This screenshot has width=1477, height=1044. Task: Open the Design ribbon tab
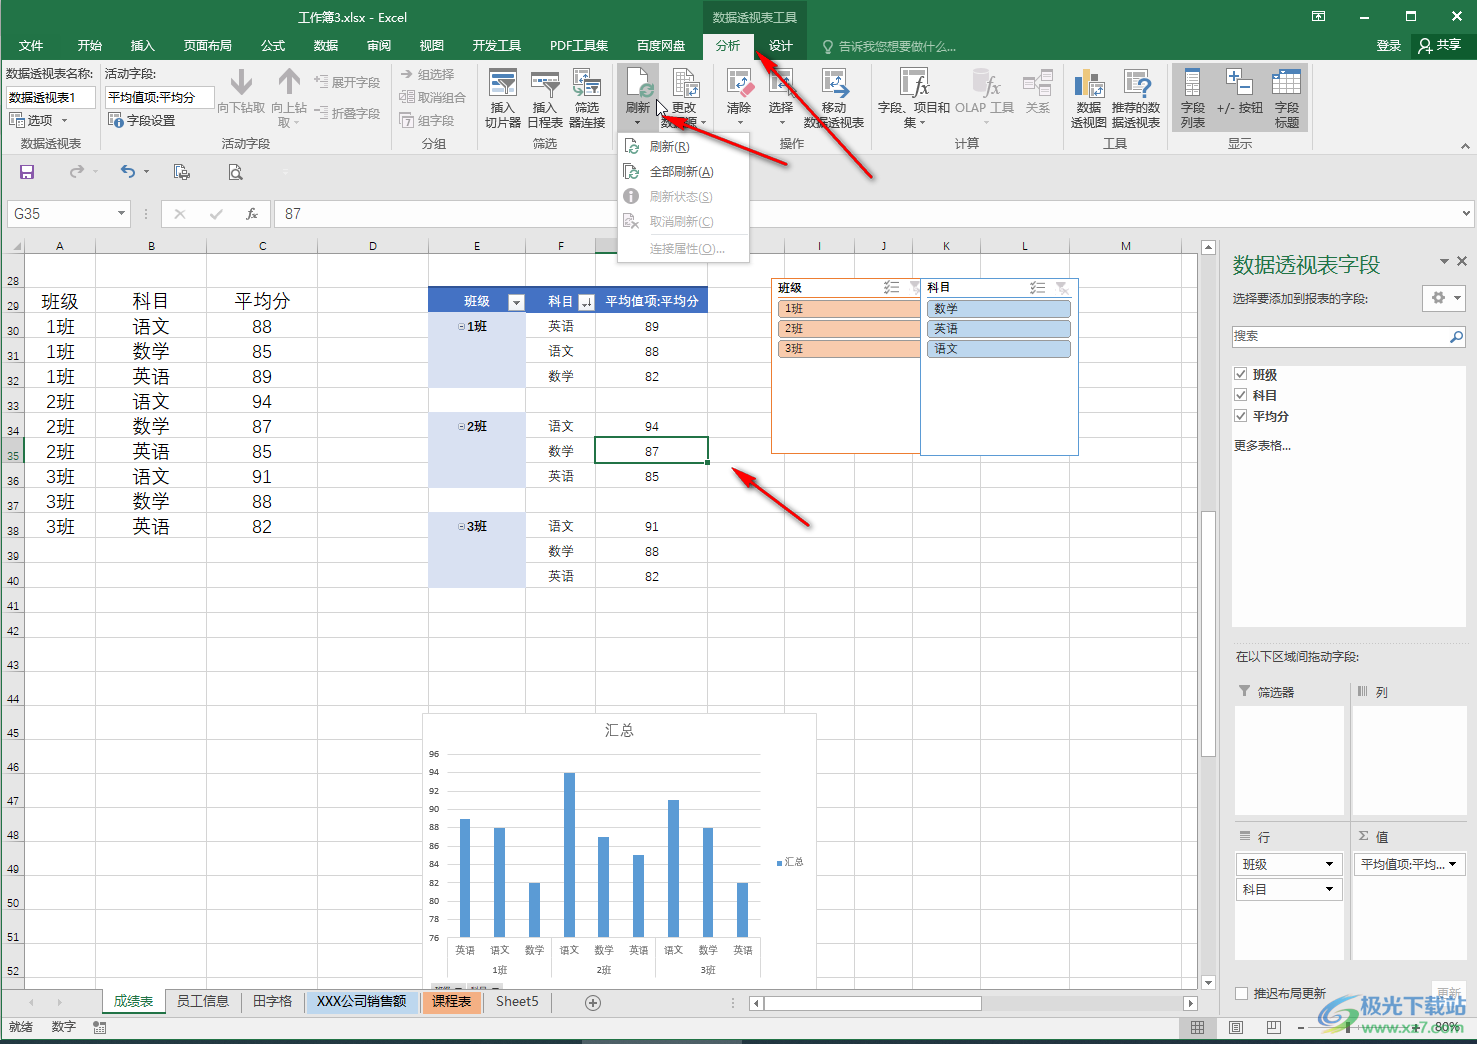780,46
